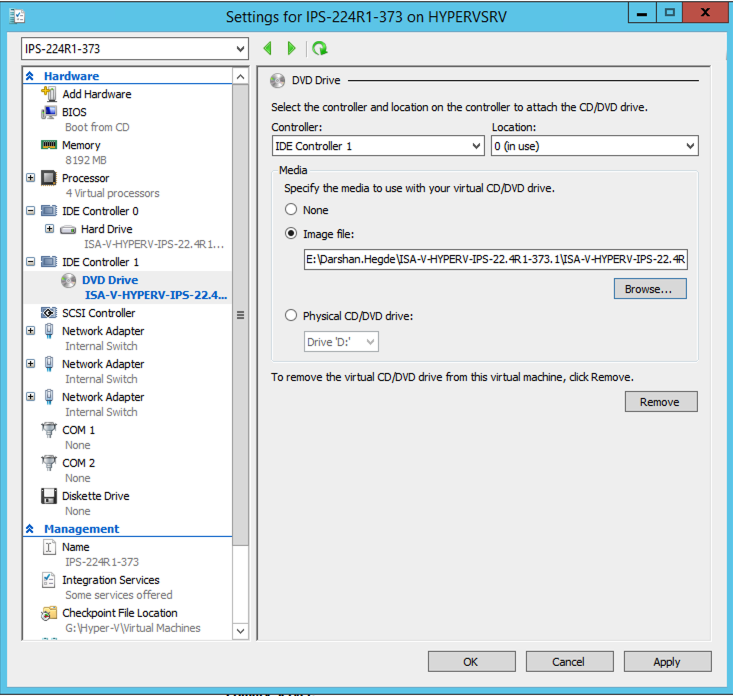733x696 pixels.
Task: Click the '4 Virtual processors' text
Action: pyautogui.click(x=112, y=193)
